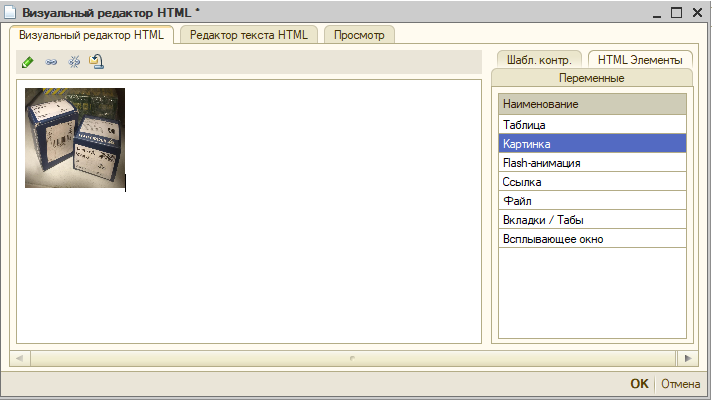Click the horizontal scrollbar right arrow
This screenshot has height=400, width=712.
[688, 358]
